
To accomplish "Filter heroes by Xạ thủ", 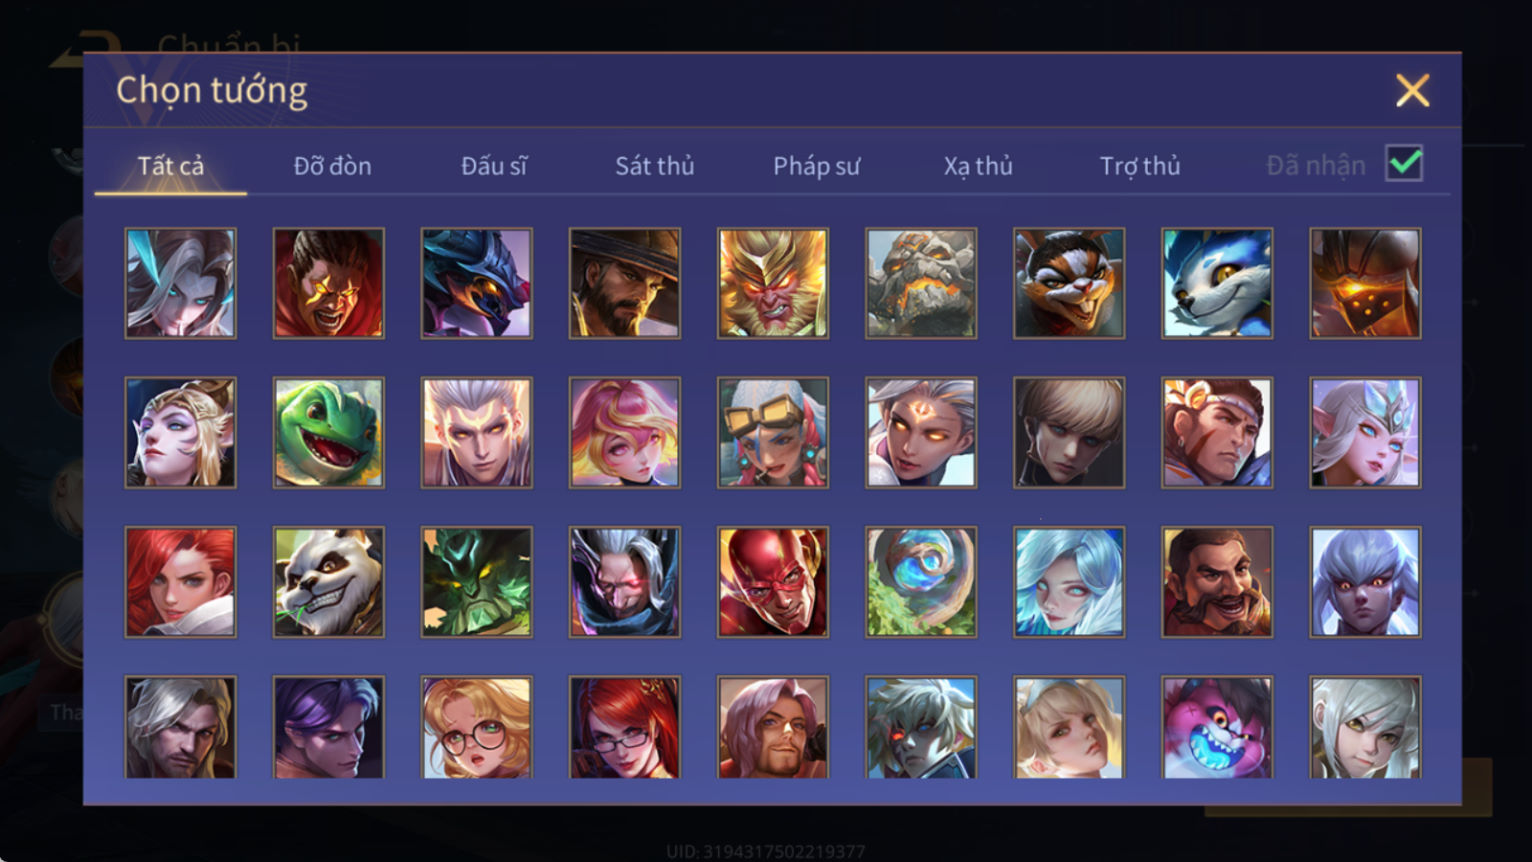I will [x=978, y=166].
